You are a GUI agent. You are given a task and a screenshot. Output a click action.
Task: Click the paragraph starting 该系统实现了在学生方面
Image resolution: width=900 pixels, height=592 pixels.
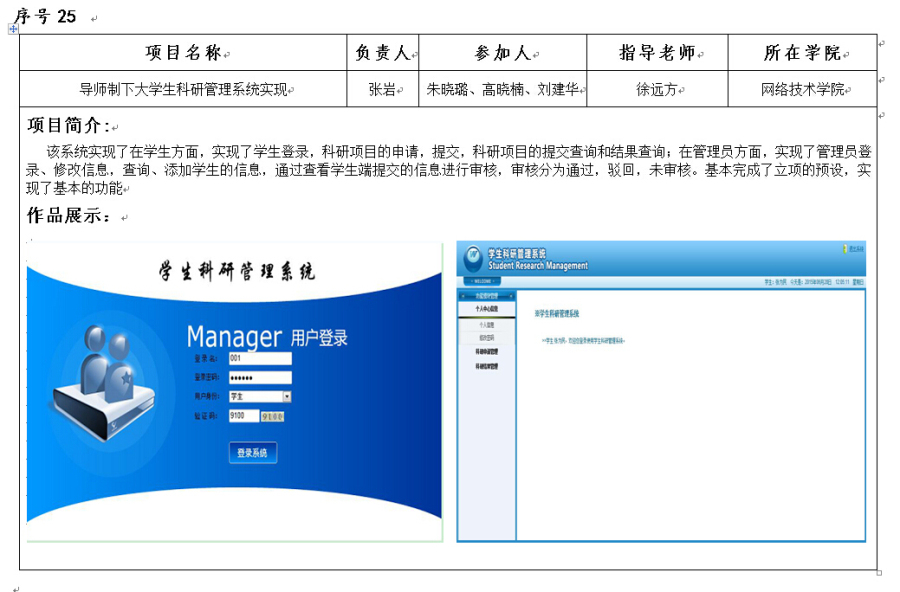[x=449, y=170]
